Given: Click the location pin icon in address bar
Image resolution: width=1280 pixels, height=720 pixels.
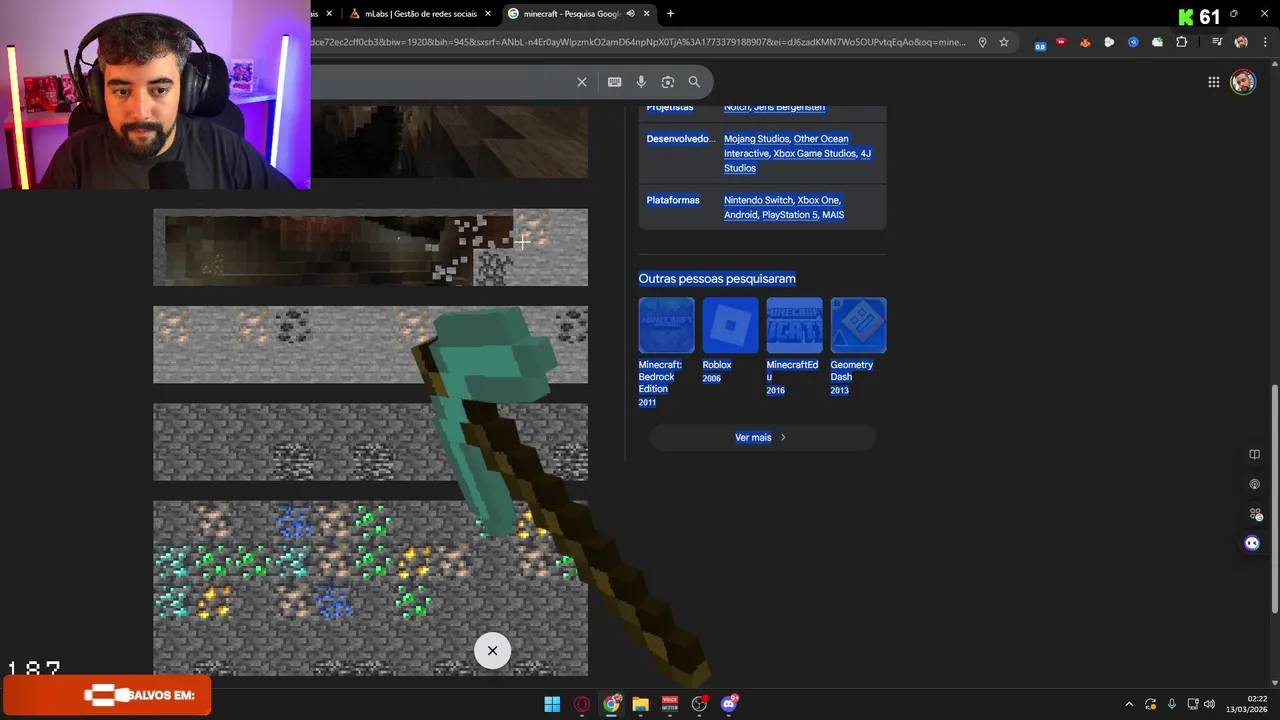Looking at the screenshot, I should click(x=982, y=42).
